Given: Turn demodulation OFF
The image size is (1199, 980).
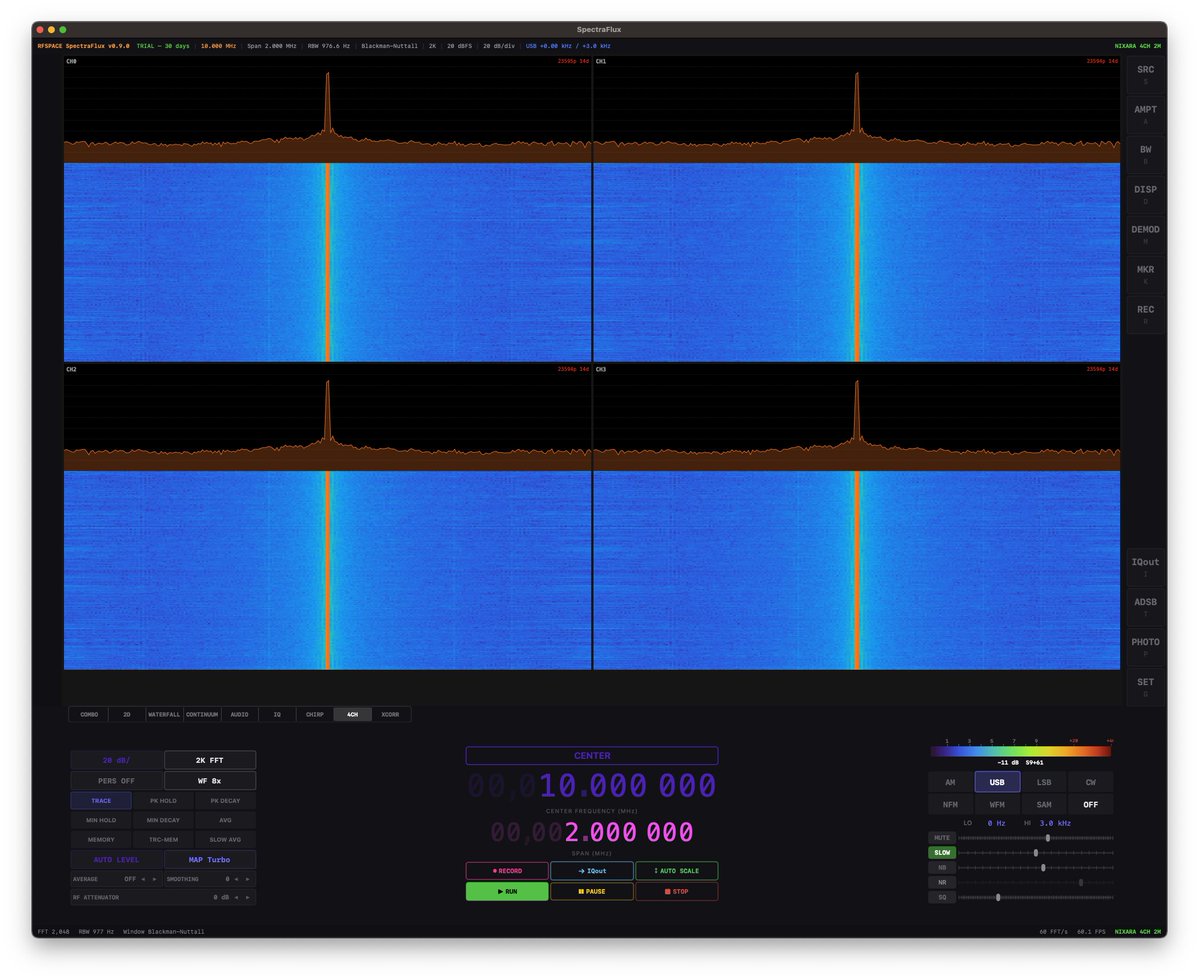Looking at the screenshot, I should 1090,804.
